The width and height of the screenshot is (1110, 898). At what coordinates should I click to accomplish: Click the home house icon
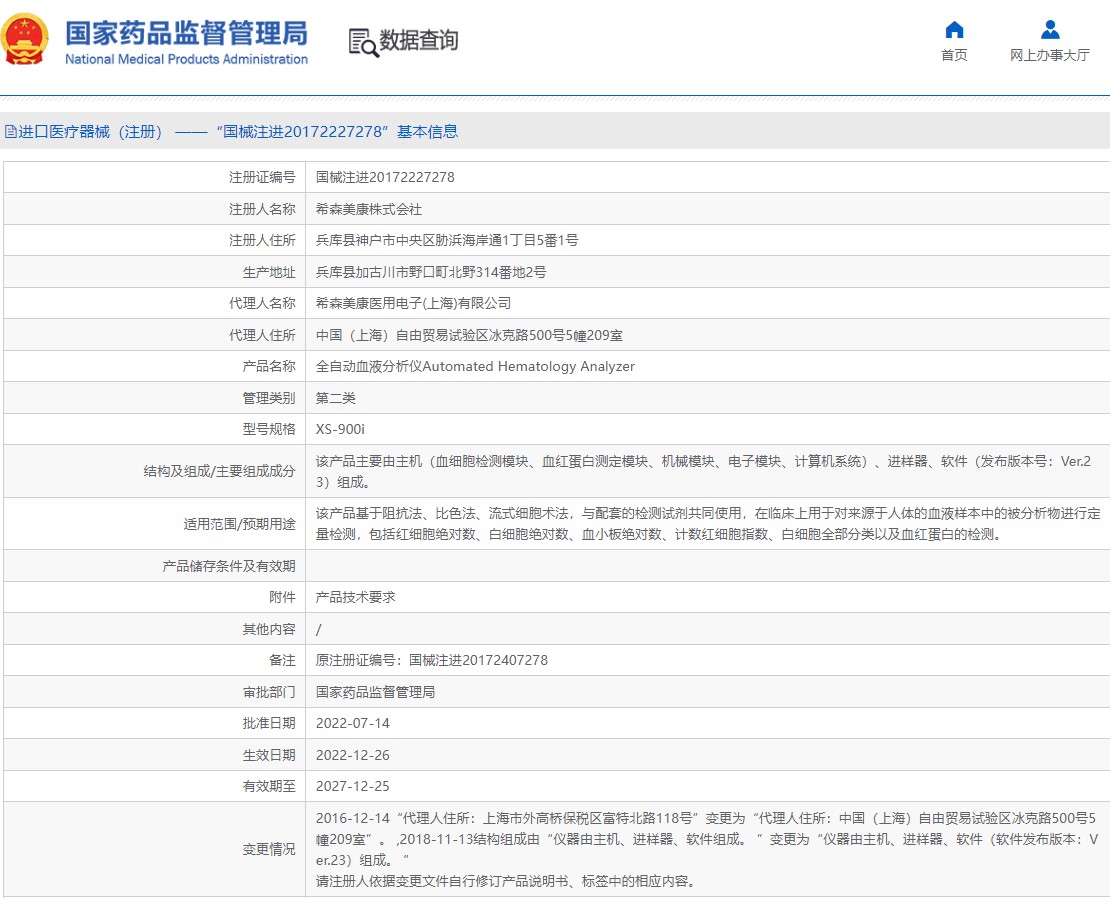954,29
